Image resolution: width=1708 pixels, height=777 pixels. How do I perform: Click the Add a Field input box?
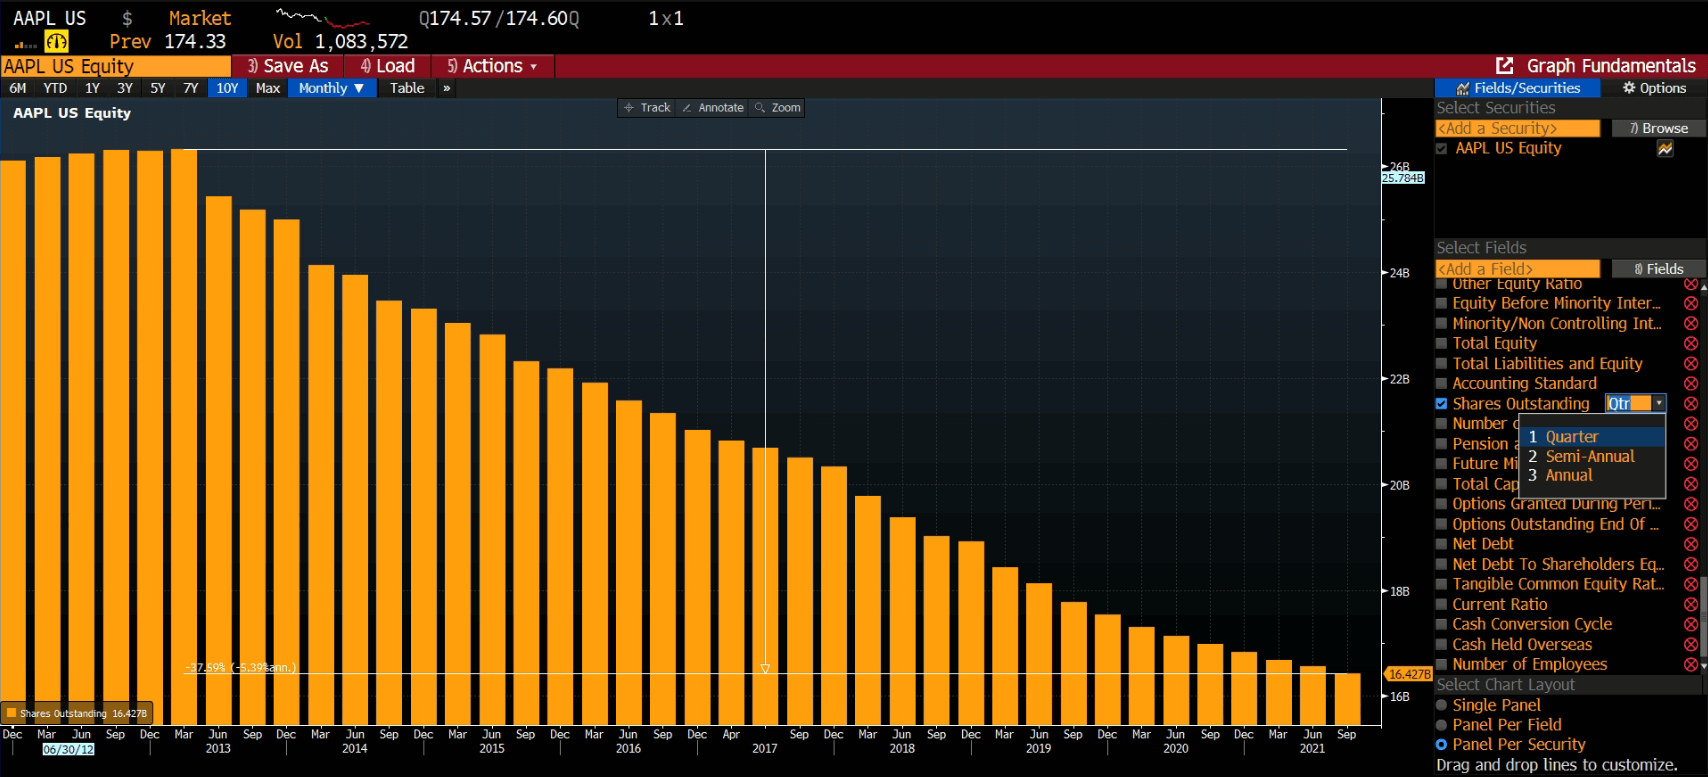pos(1516,269)
